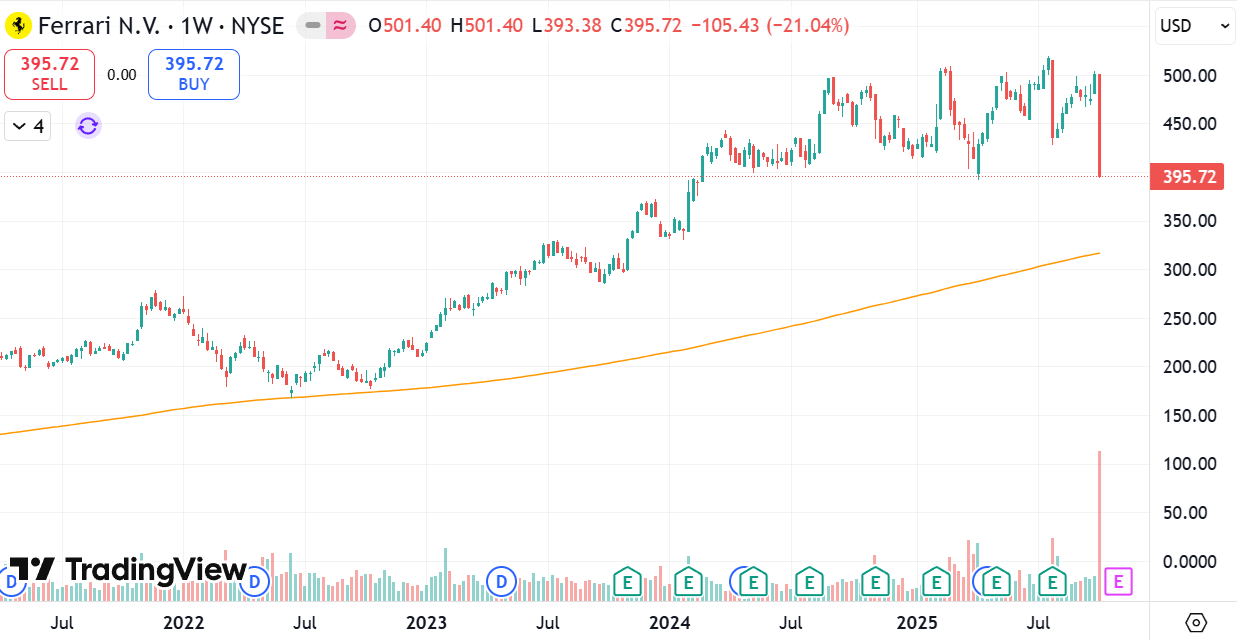
Task: Click the low value L393.38
Action: click(566, 26)
